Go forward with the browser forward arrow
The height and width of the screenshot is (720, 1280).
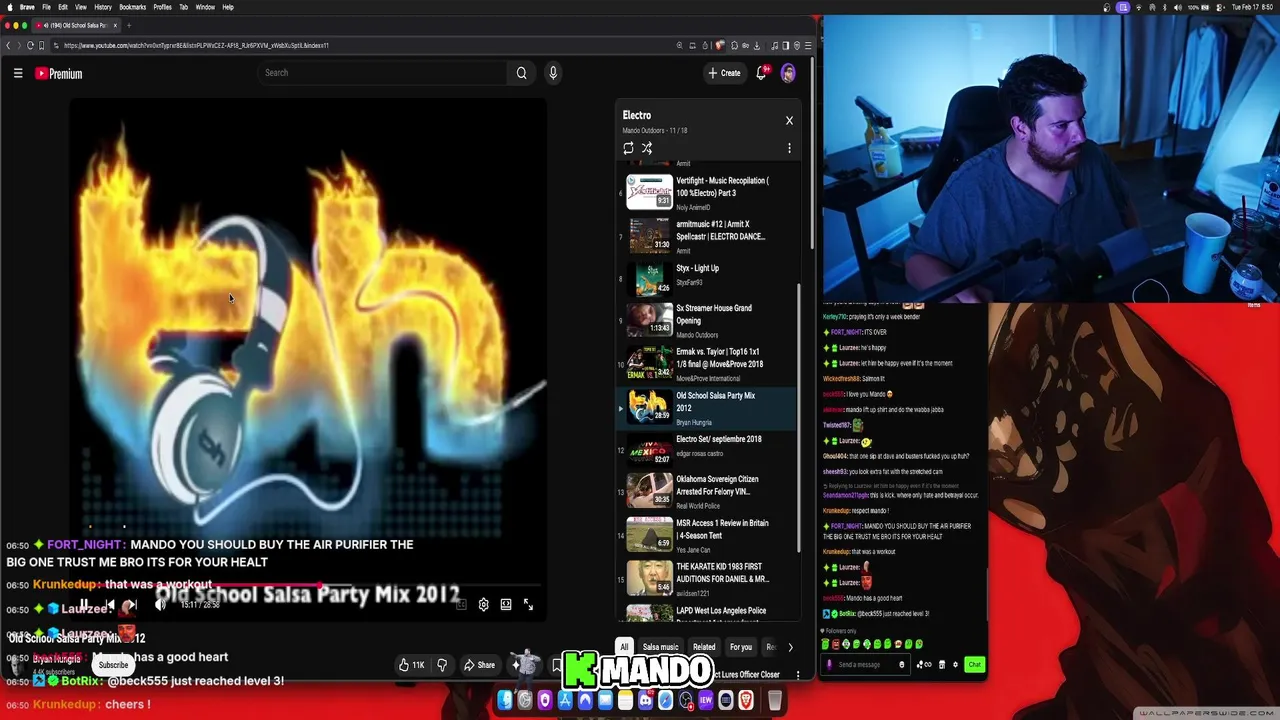click(x=20, y=45)
